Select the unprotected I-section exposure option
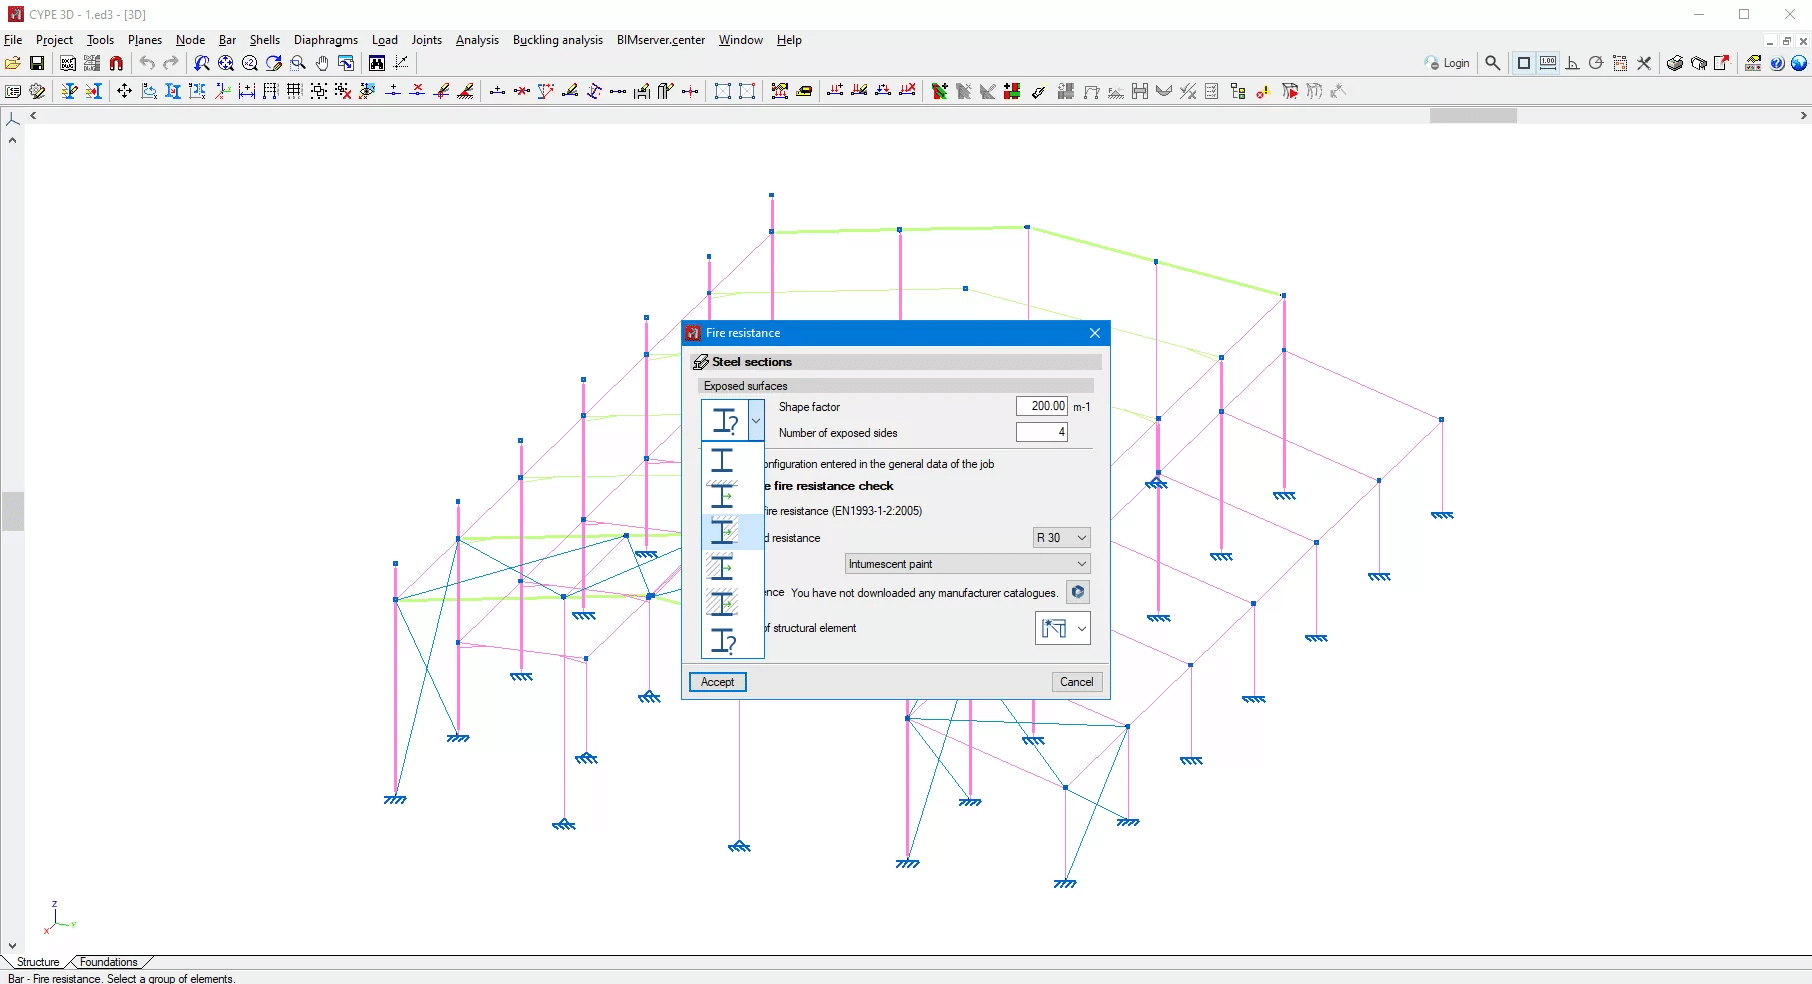This screenshot has width=1812, height=984. pos(722,460)
